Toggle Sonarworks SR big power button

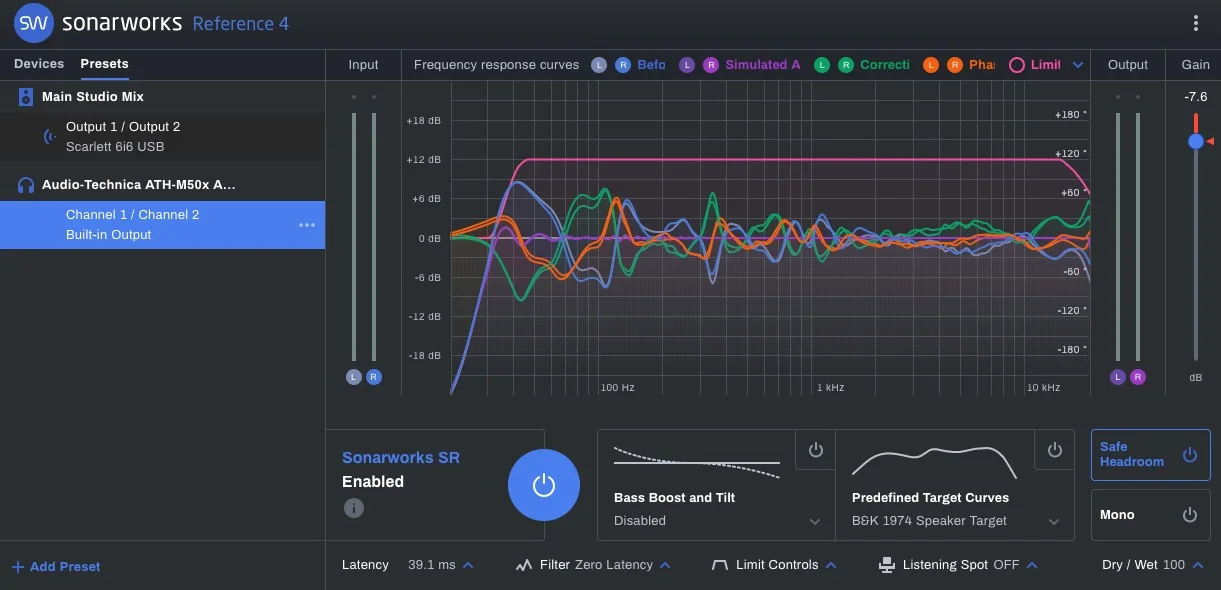[544, 485]
